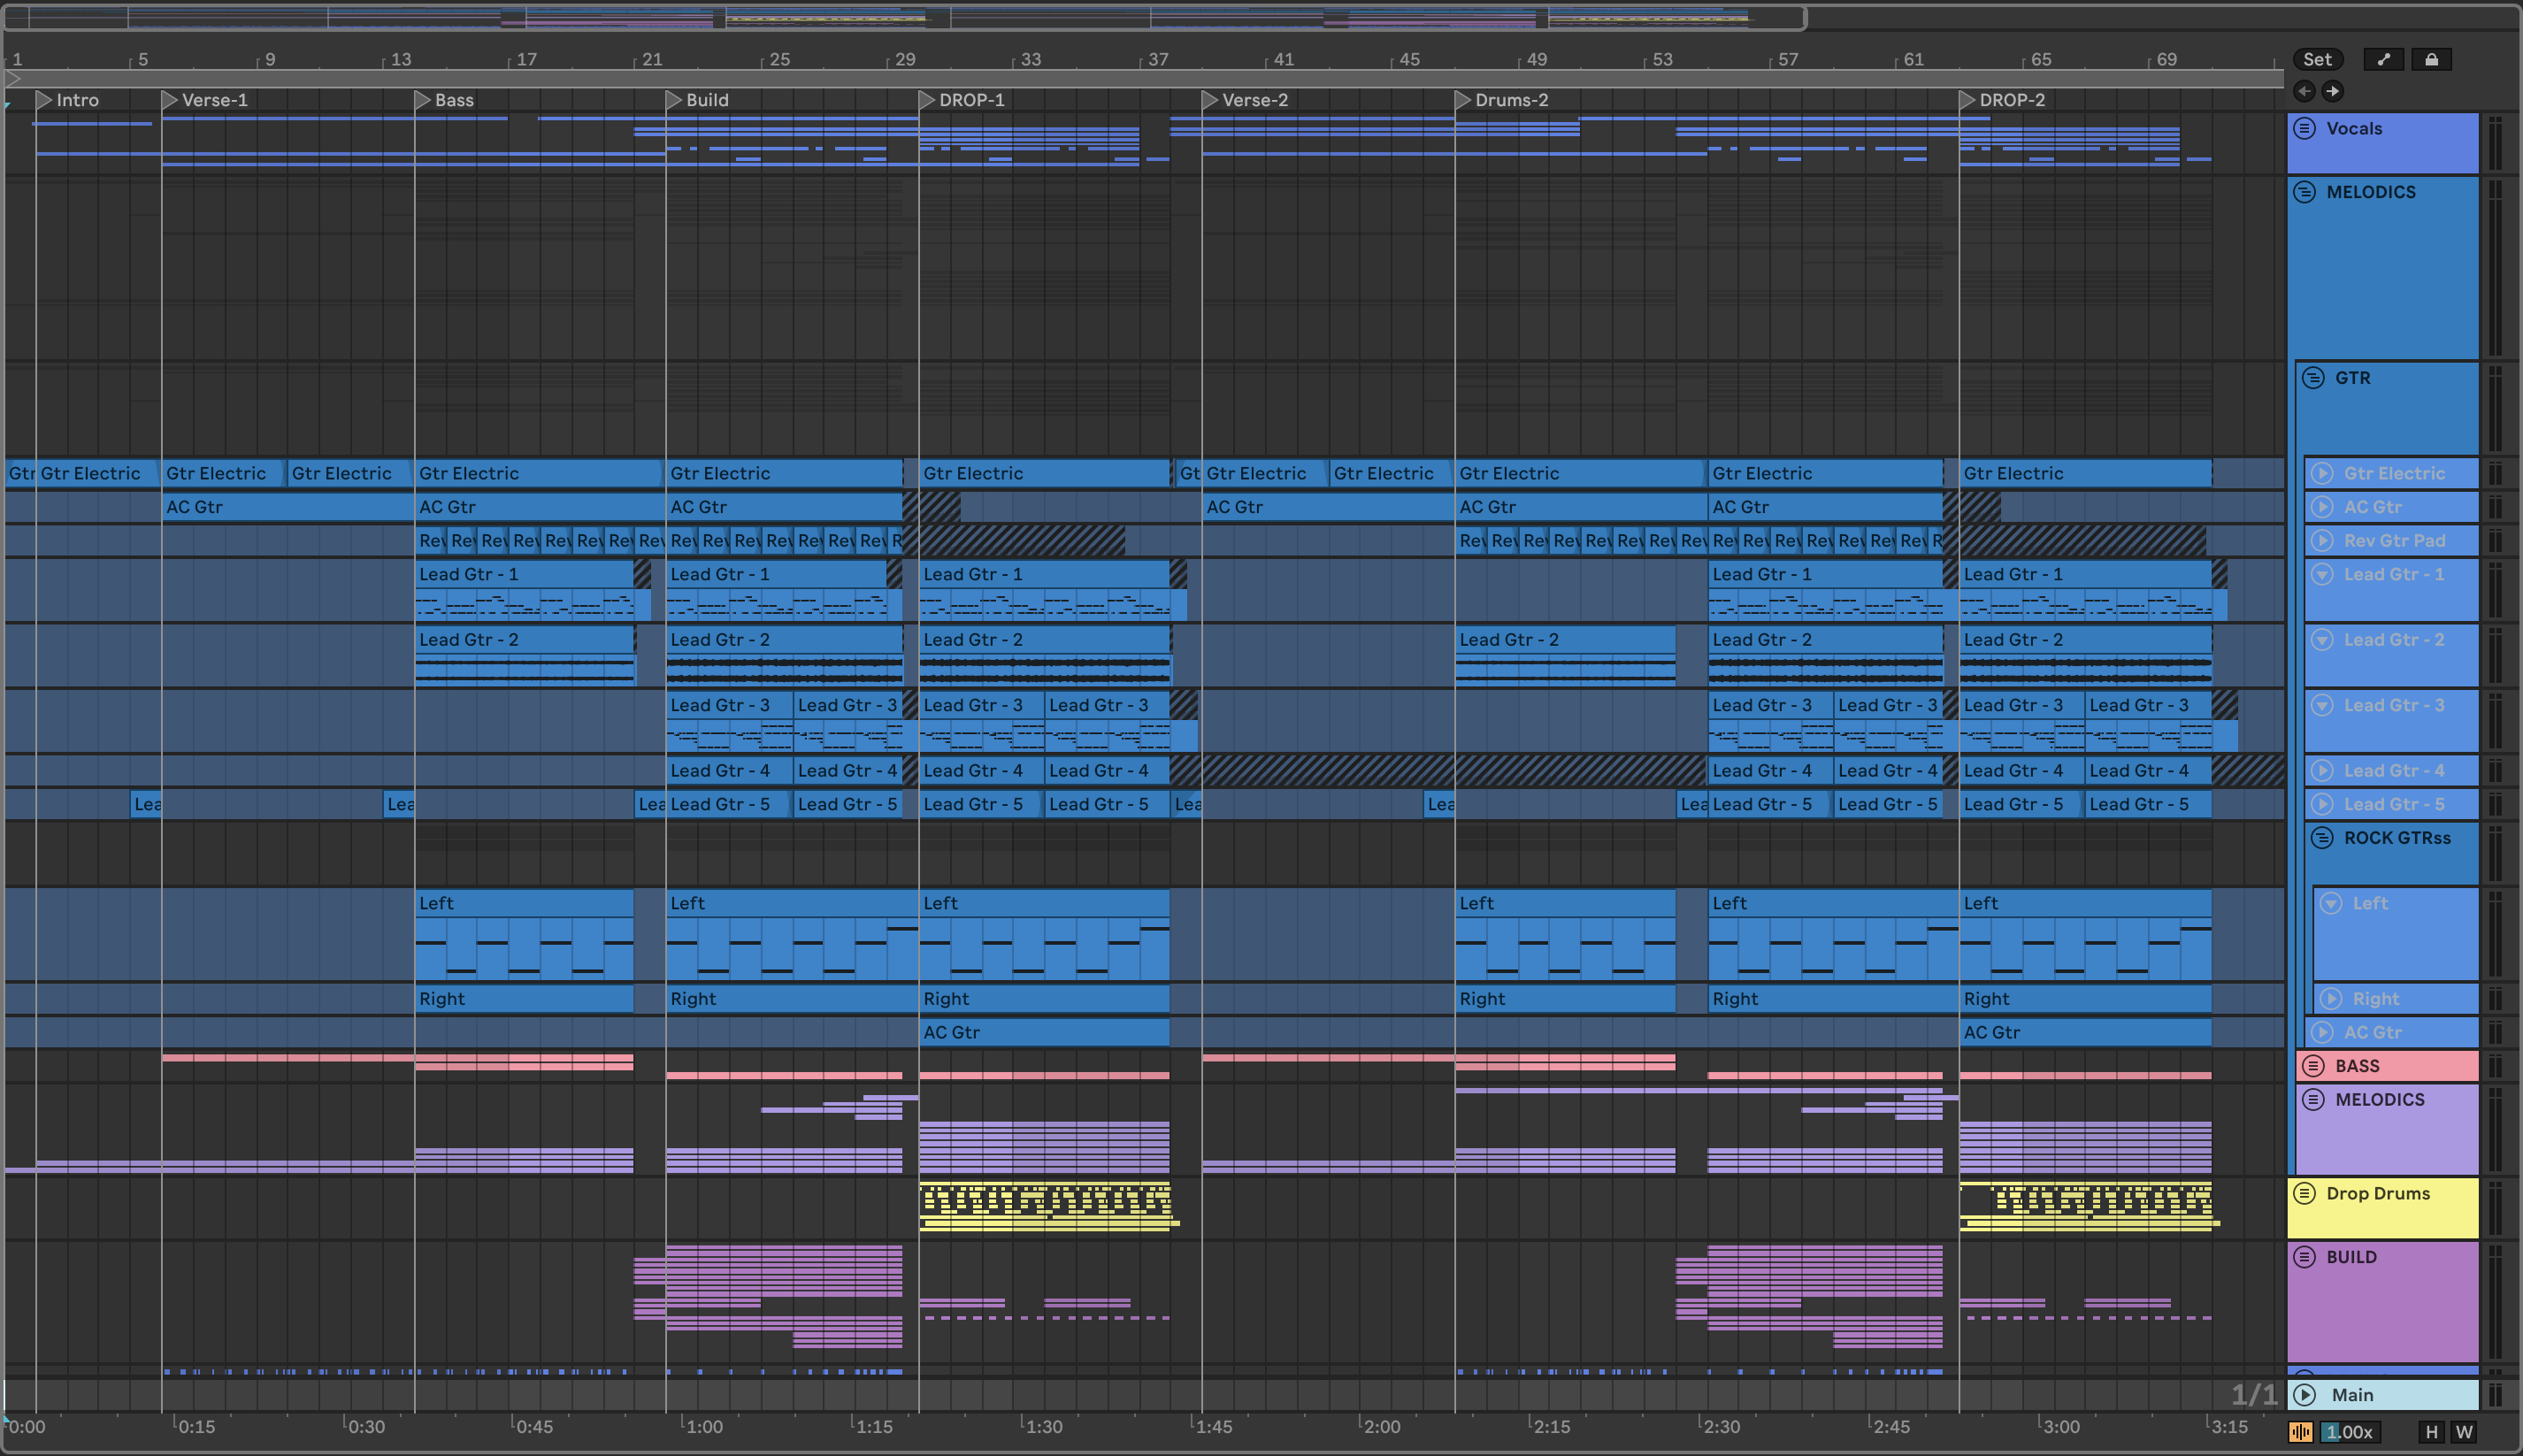Click the Drums-2 locator triangle

click(x=1463, y=100)
